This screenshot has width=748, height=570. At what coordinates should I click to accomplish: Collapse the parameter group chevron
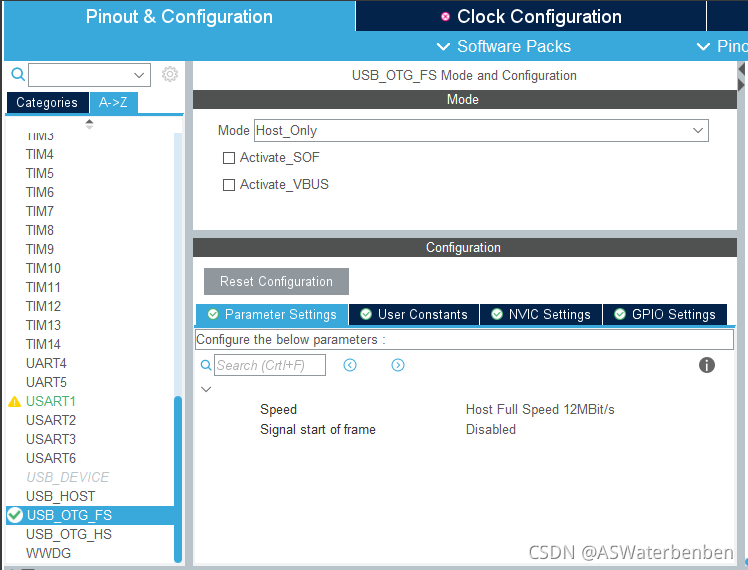(206, 389)
